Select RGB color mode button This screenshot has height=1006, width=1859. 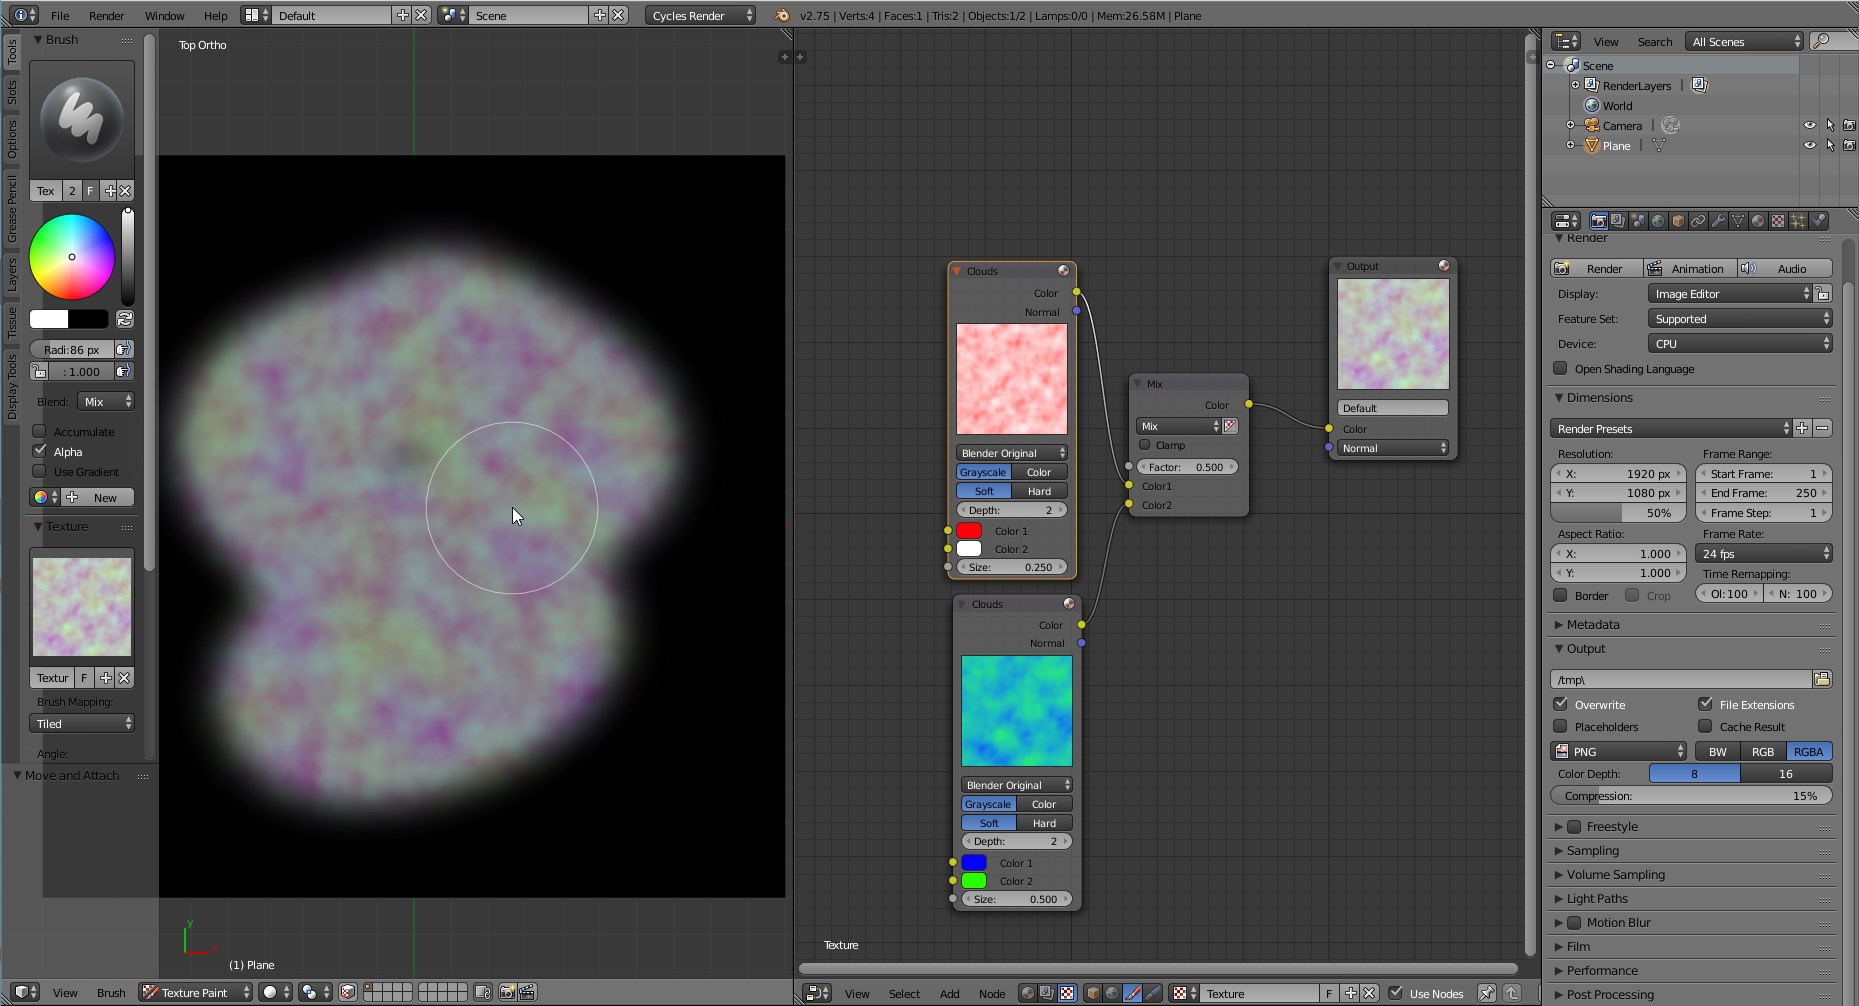1762,751
